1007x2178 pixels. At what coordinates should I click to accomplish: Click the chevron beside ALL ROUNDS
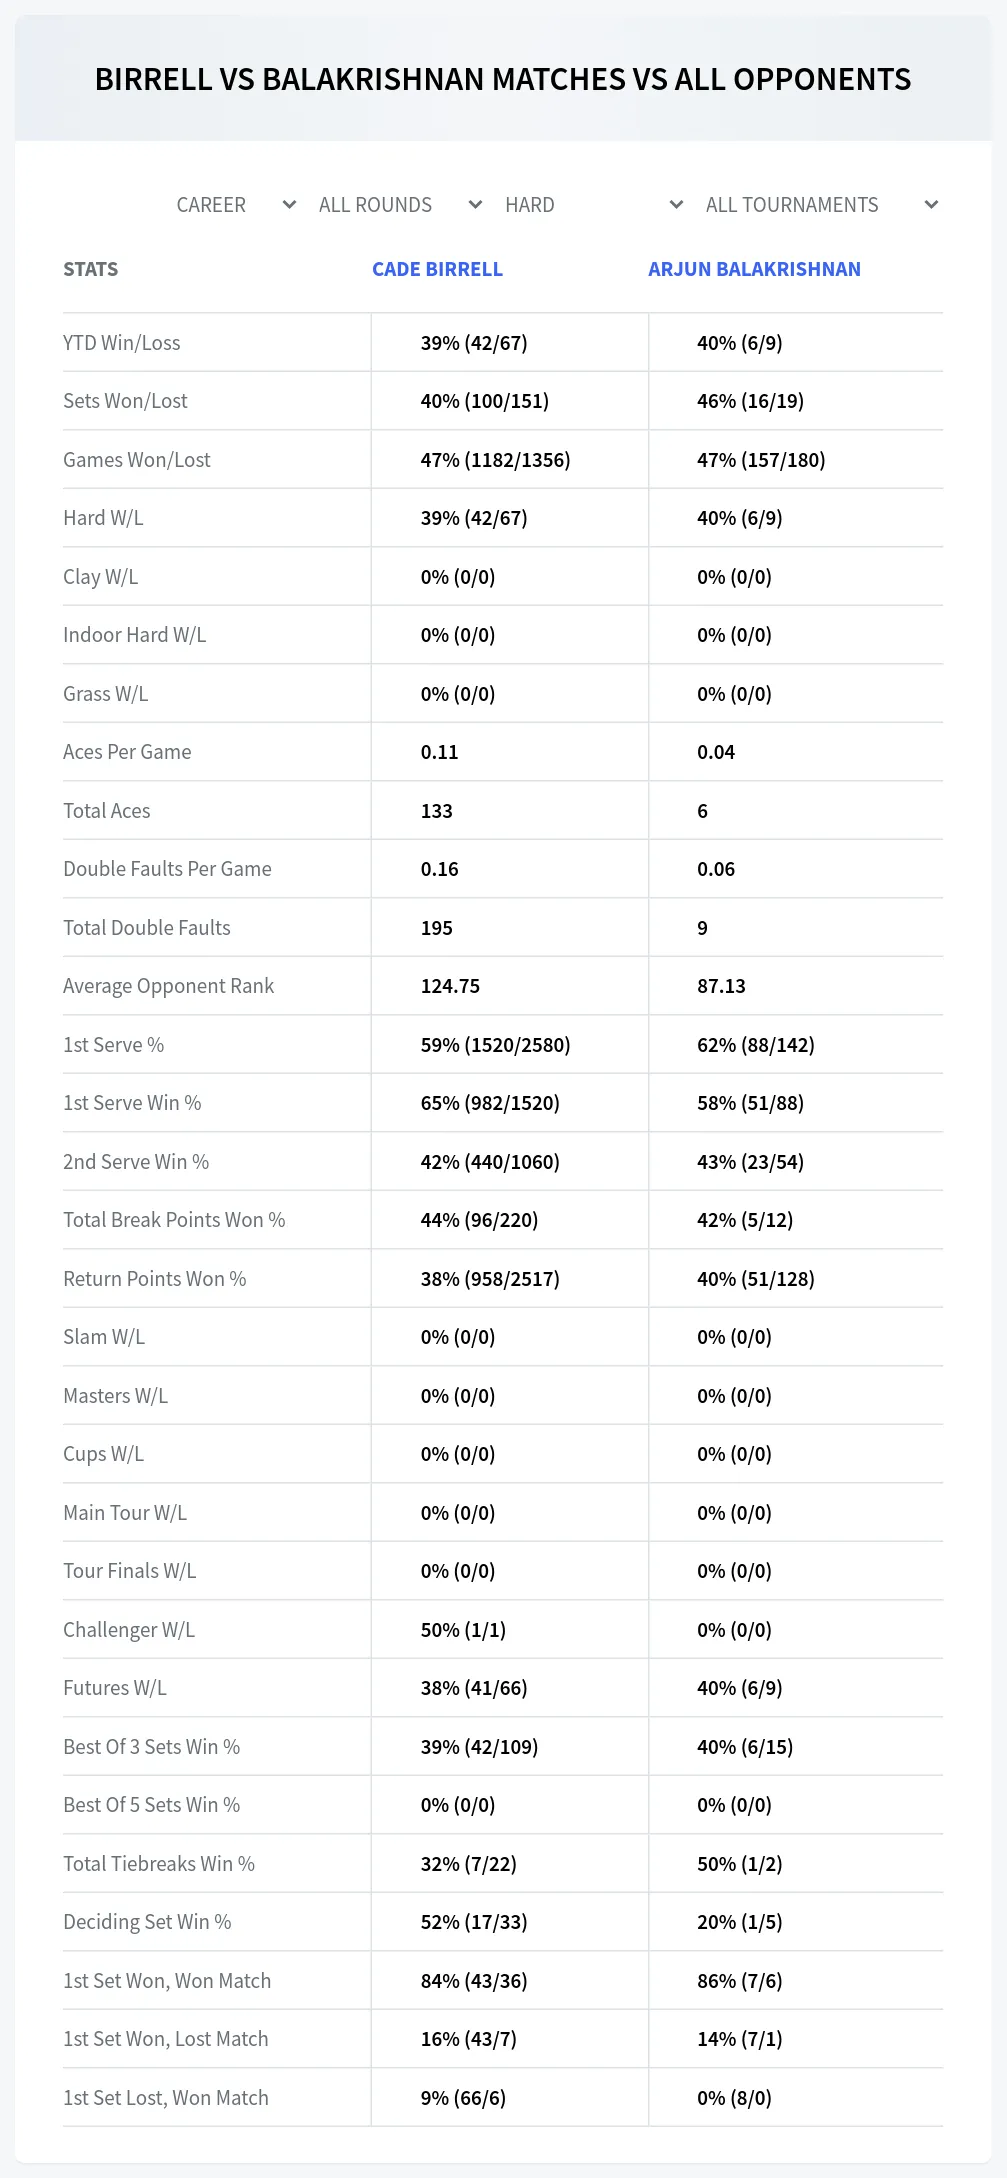point(475,205)
